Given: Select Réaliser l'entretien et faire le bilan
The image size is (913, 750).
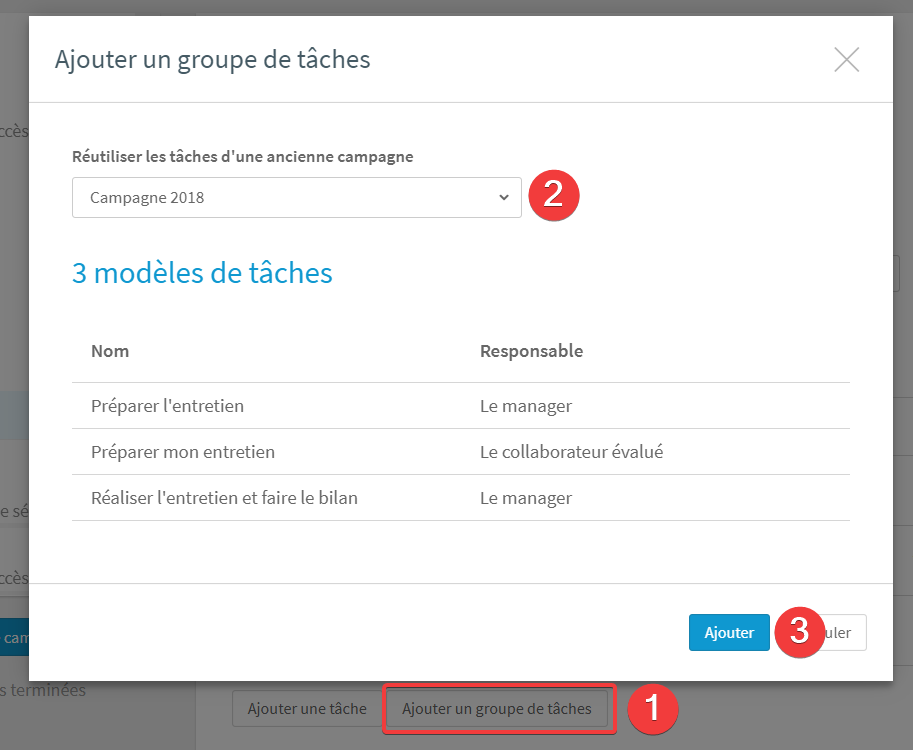Looking at the screenshot, I should [461, 498].
